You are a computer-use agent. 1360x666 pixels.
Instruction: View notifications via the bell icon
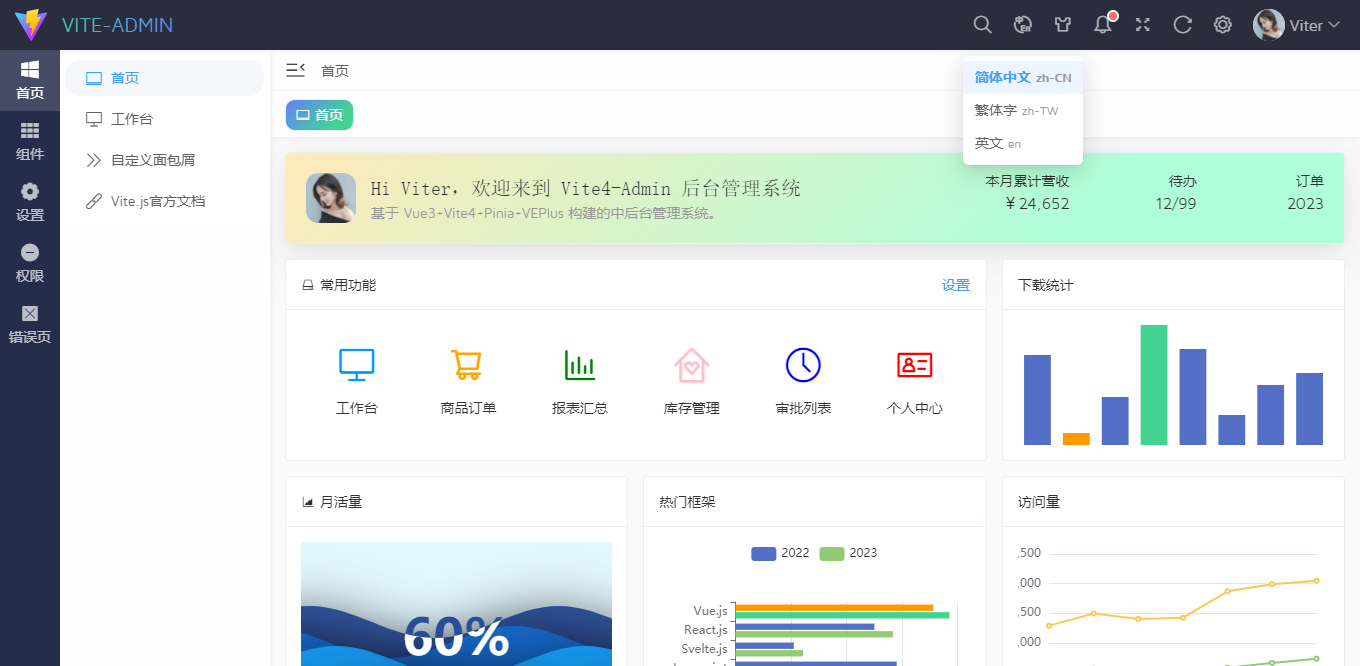[1101, 24]
